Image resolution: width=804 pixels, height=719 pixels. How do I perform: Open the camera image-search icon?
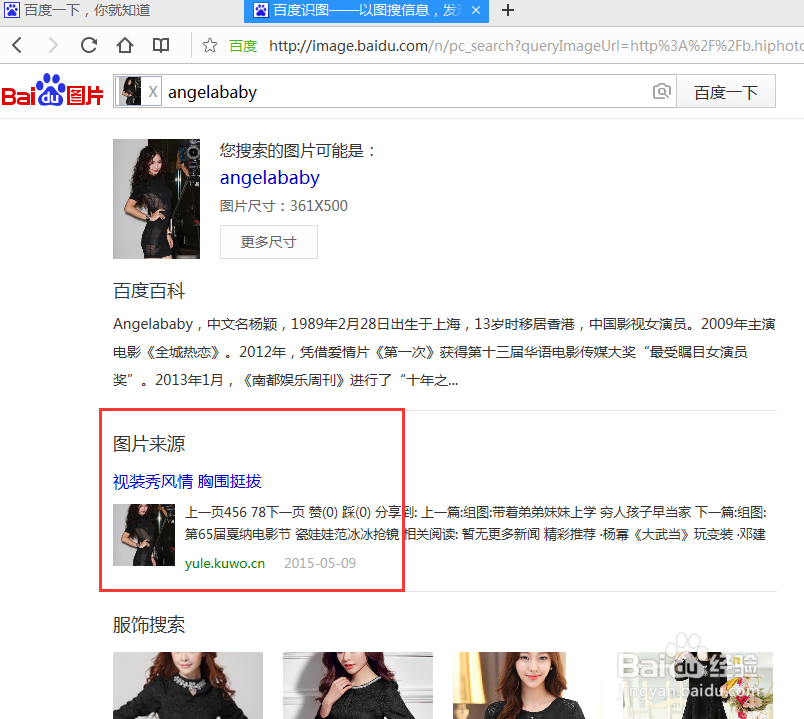(x=661, y=91)
